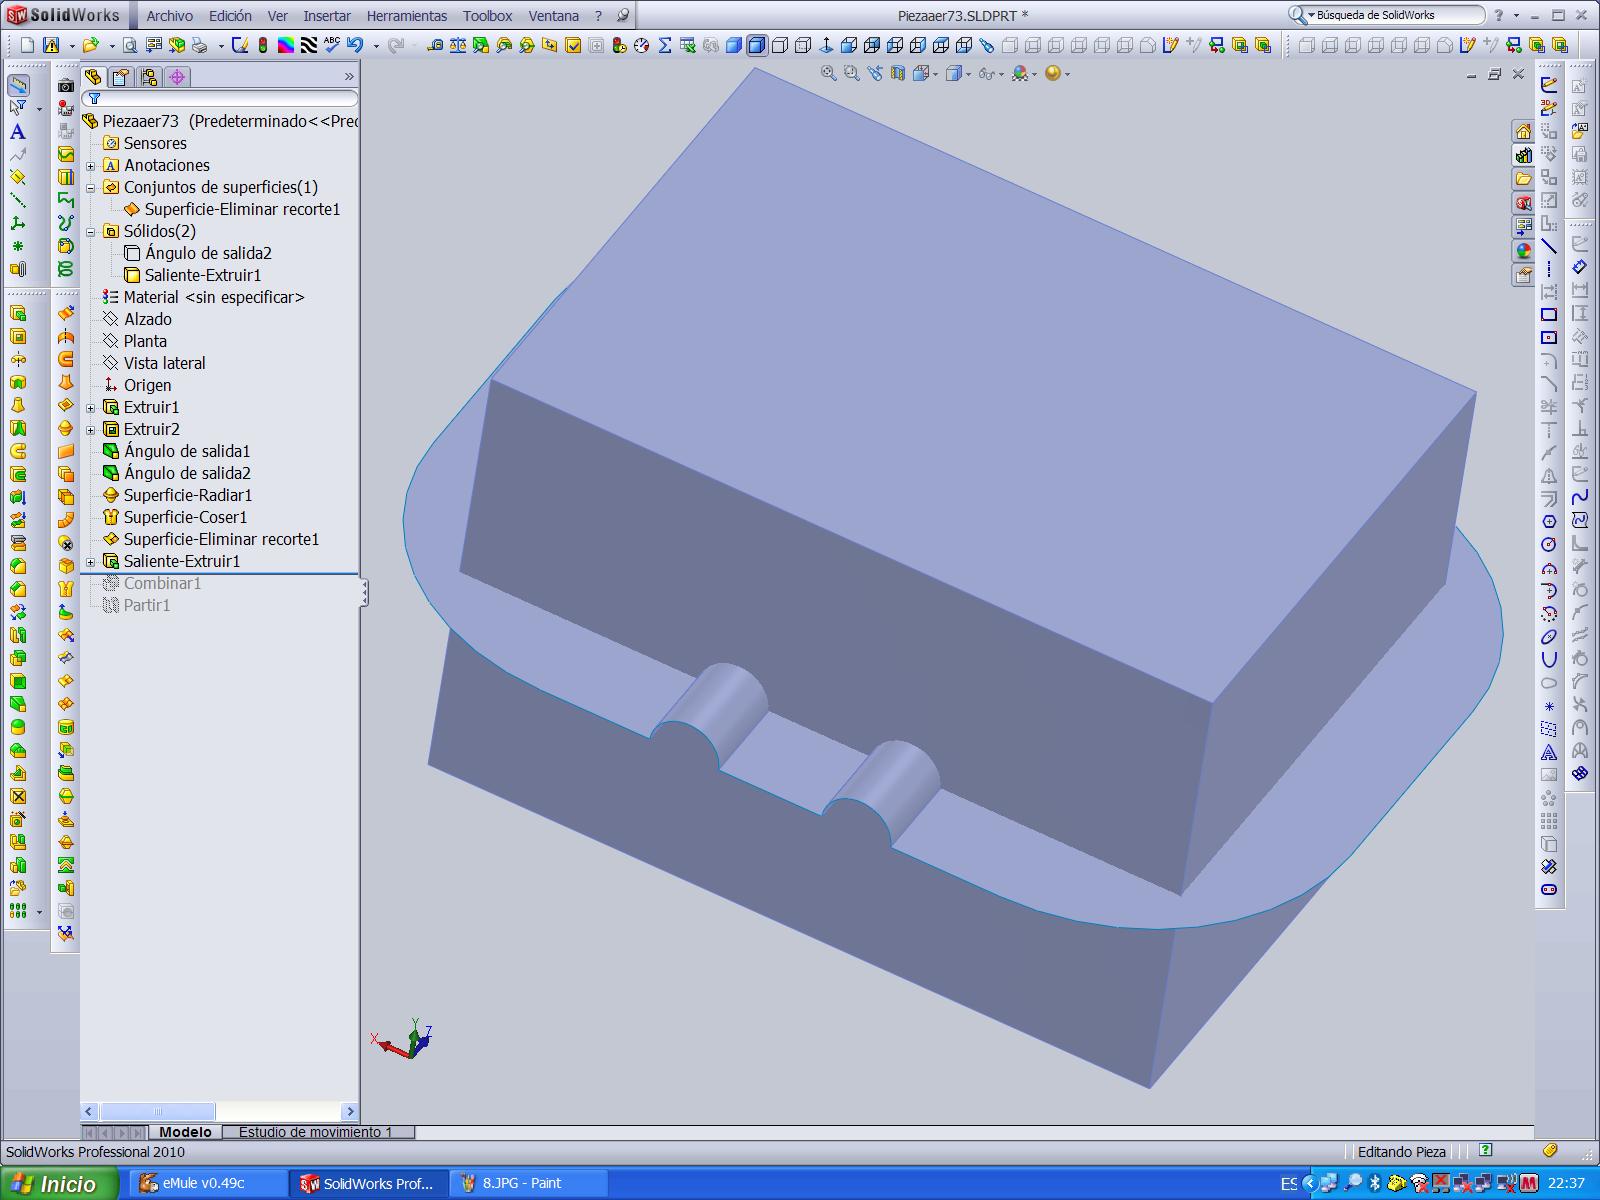The image size is (1600, 1200).
Task: Click the Sketch pencil icon in right toolbar
Action: point(1549,85)
